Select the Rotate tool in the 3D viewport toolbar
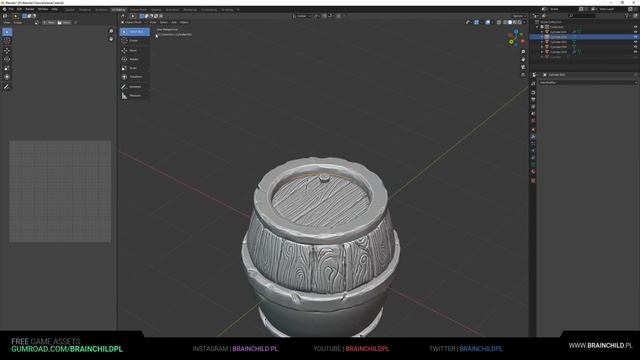 [x=134, y=59]
